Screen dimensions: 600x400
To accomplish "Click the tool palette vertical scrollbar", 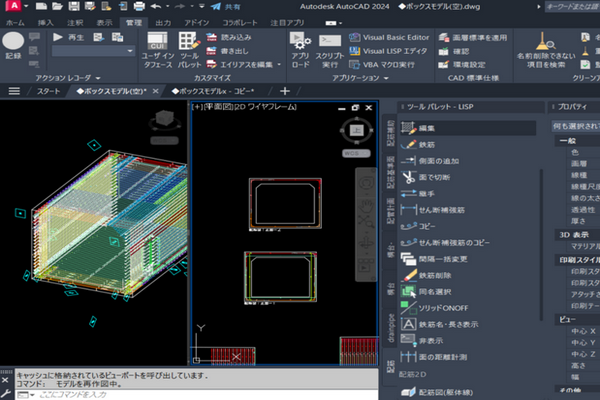I will click(x=541, y=245).
